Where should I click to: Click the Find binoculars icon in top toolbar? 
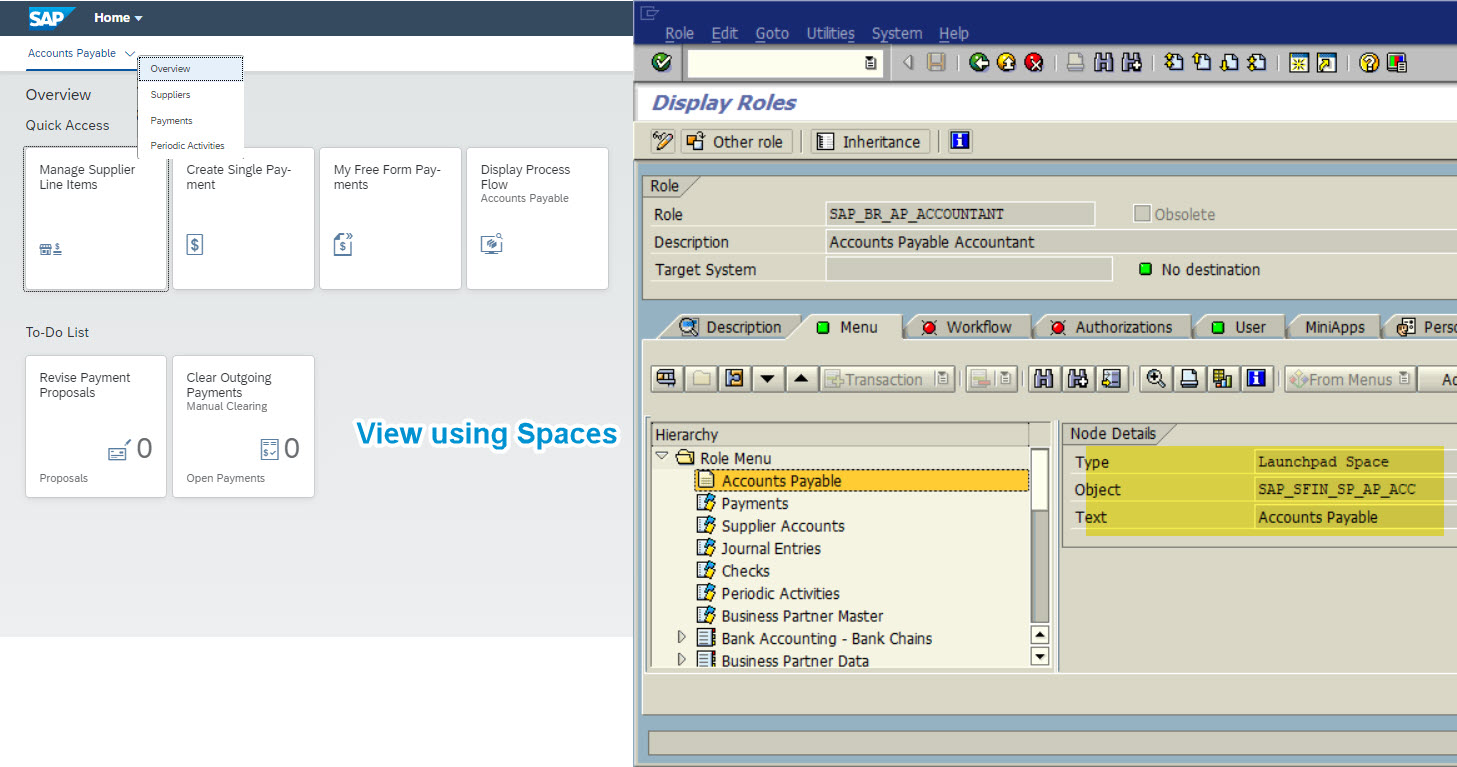coord(1104,63)
